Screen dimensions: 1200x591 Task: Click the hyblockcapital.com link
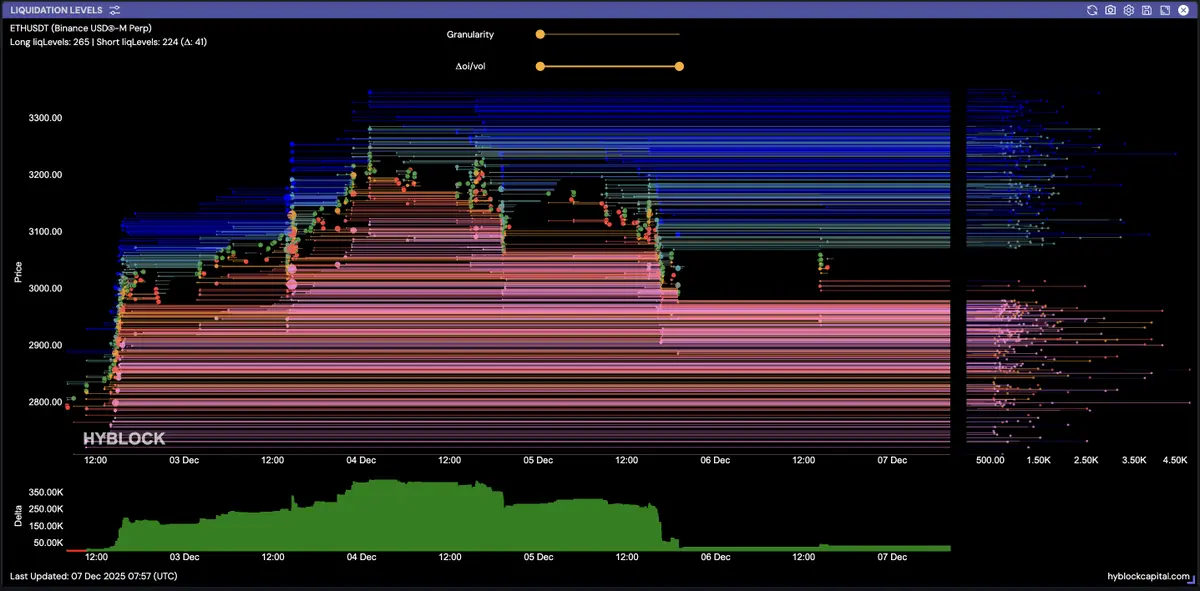click(1149, 576)
